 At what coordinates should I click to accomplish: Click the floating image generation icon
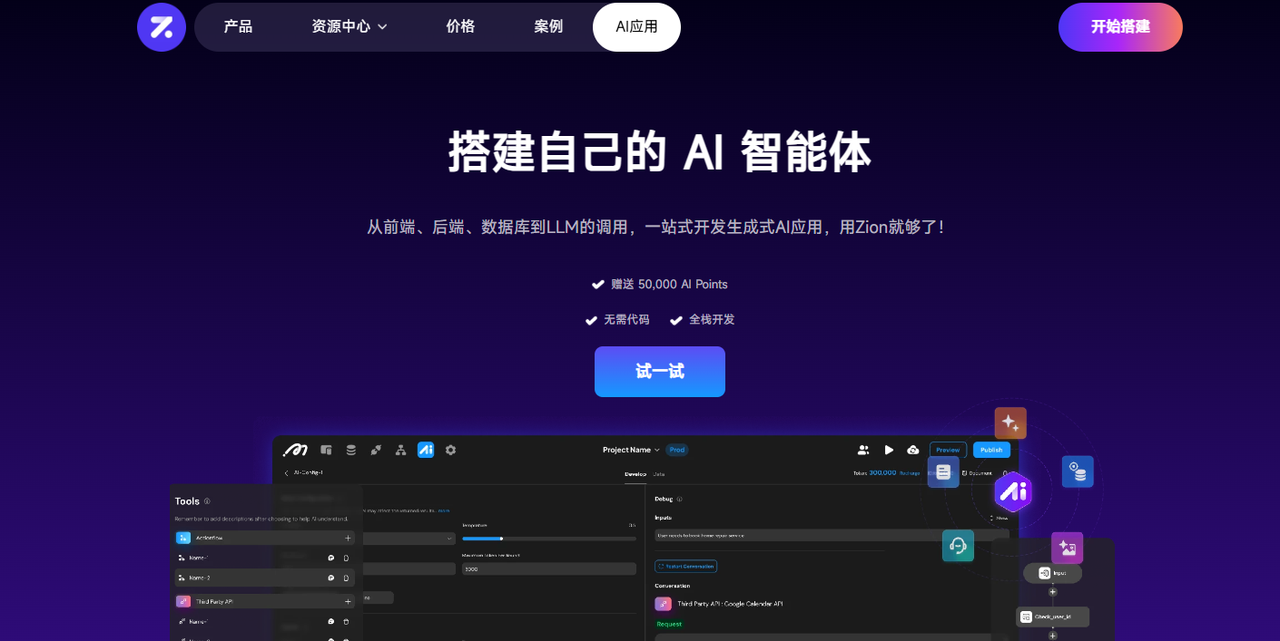click(x=1067, y=548)
